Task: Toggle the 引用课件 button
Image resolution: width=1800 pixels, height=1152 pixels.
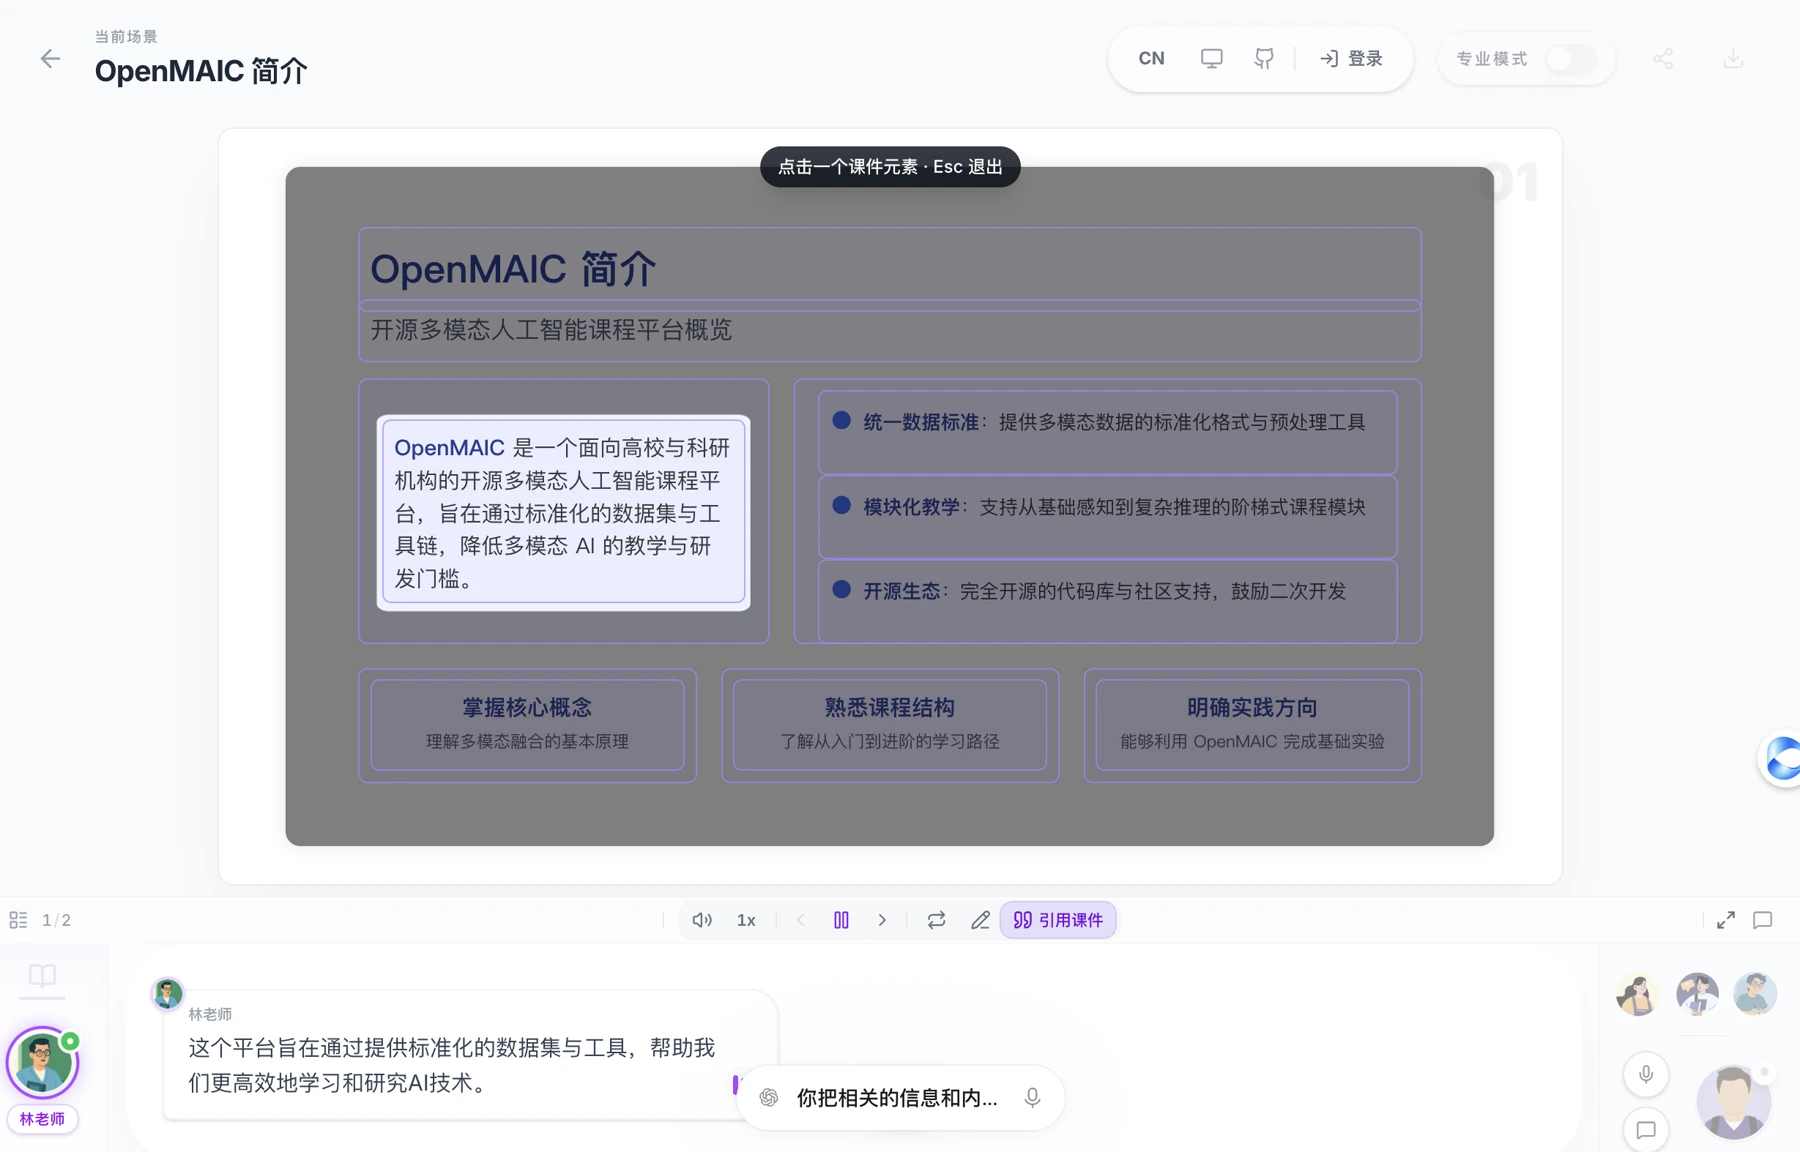Action: [1058, 920]
